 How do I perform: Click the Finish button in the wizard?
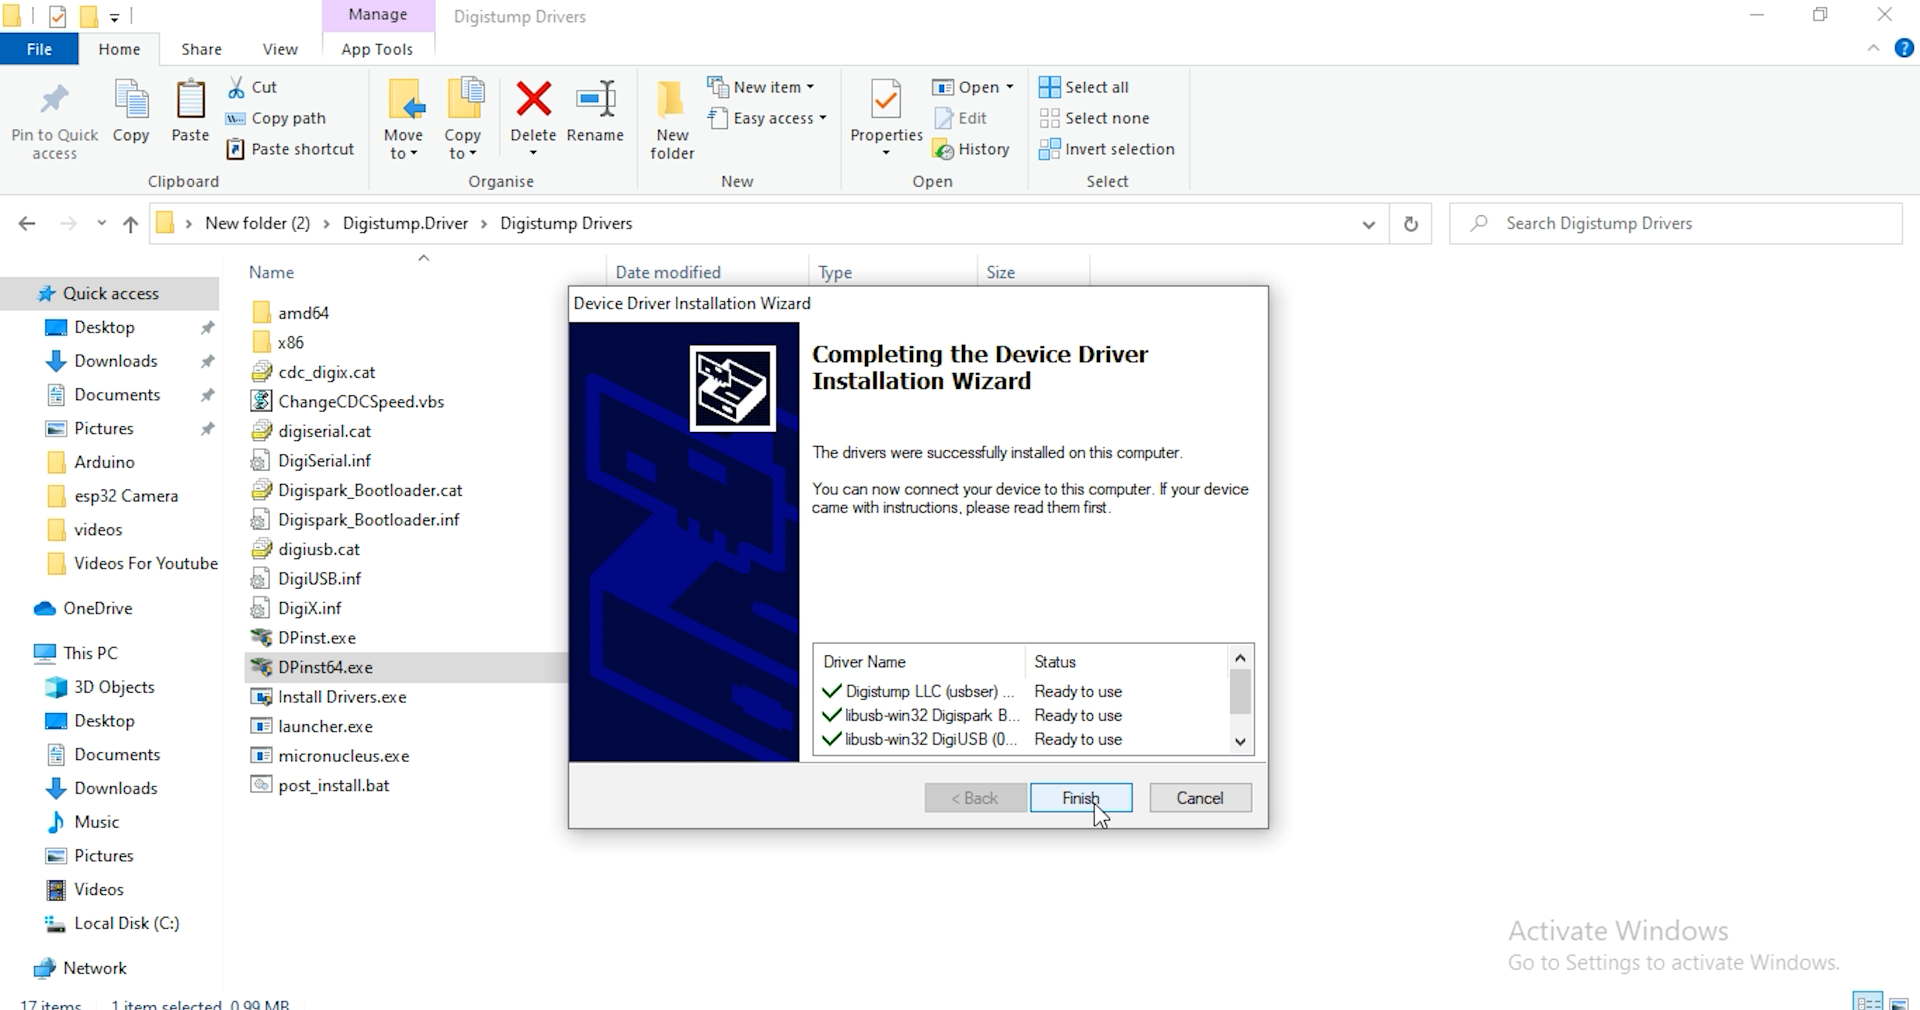point(1080,798)
